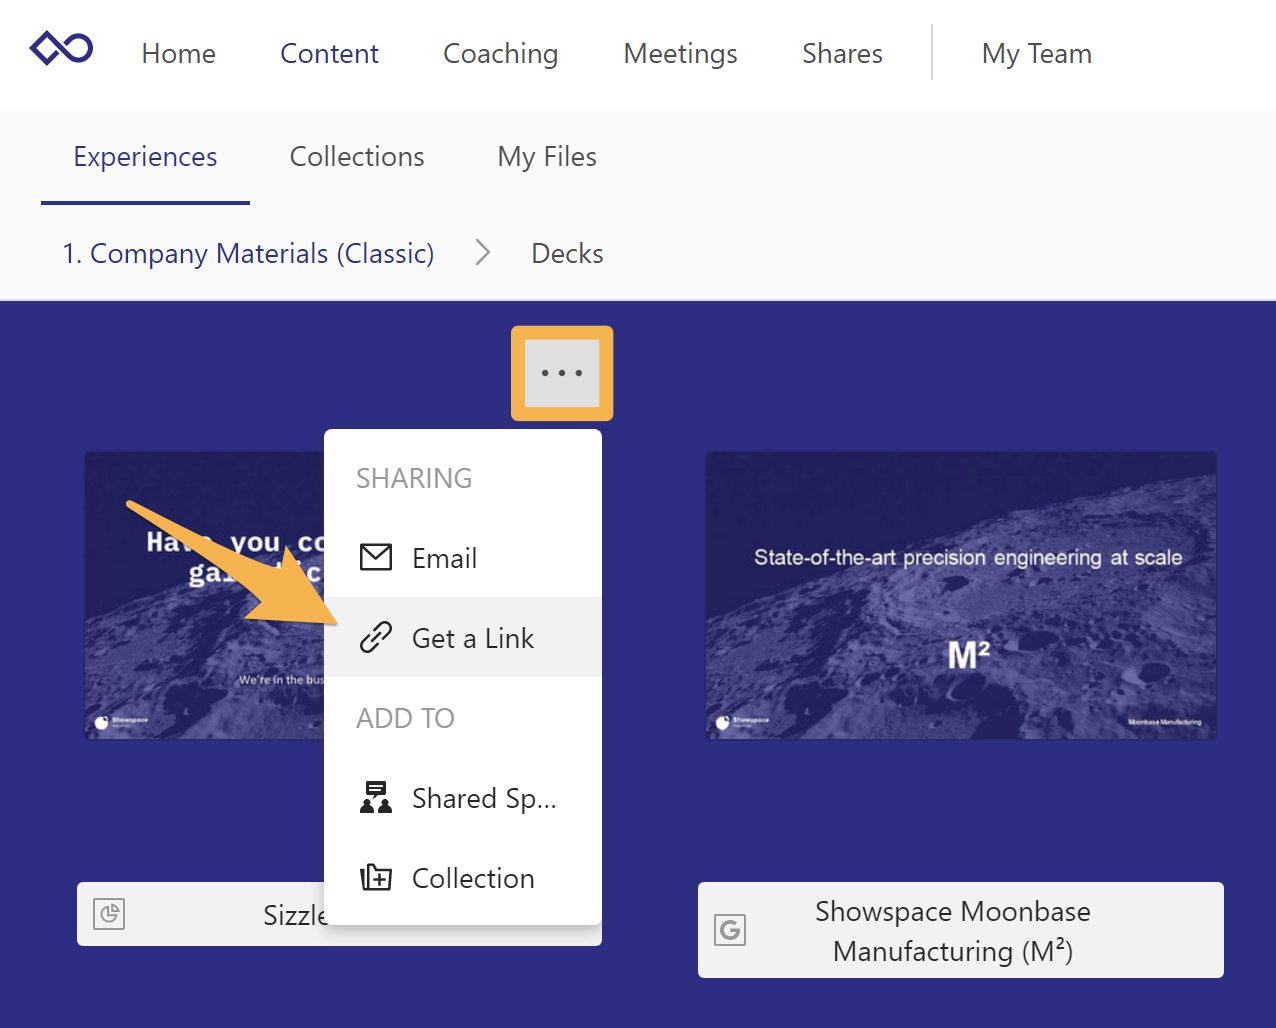The image size is (1276, 1028).
Task: Open the highlighted three-dot options menu
Action: pos(561,372)
